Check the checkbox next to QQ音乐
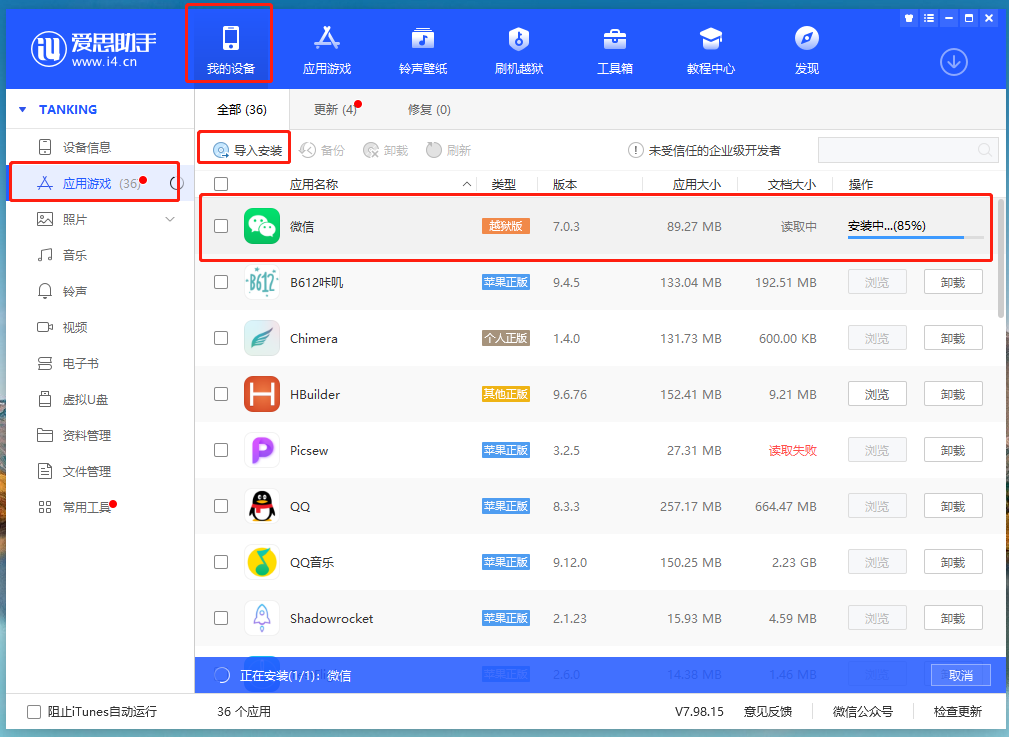The width and height of the screenshot is (1009, 737). coord(221,562)
